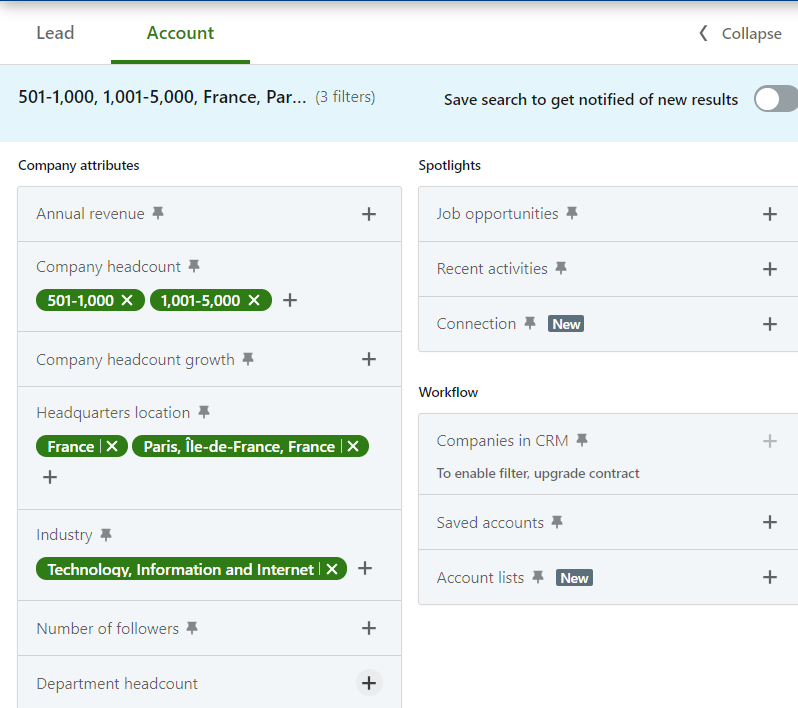Expand the Department headcount filter

pyautogui.click(x=369, y=683)
